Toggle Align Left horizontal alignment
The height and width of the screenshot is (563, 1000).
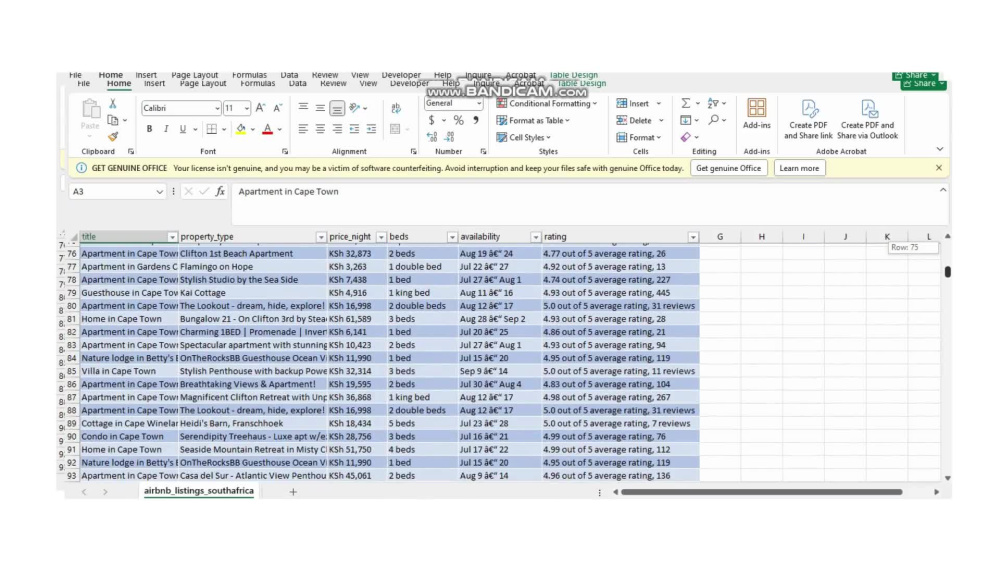[x=303, y=129]
